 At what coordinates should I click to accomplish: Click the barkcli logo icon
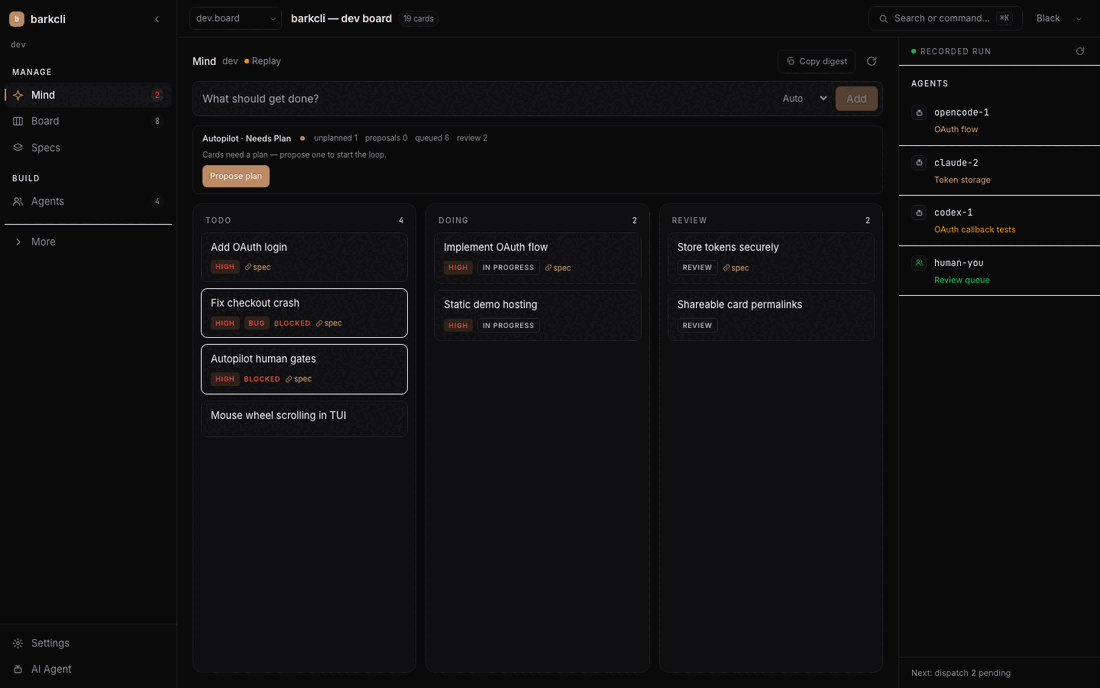coord(17,19)
